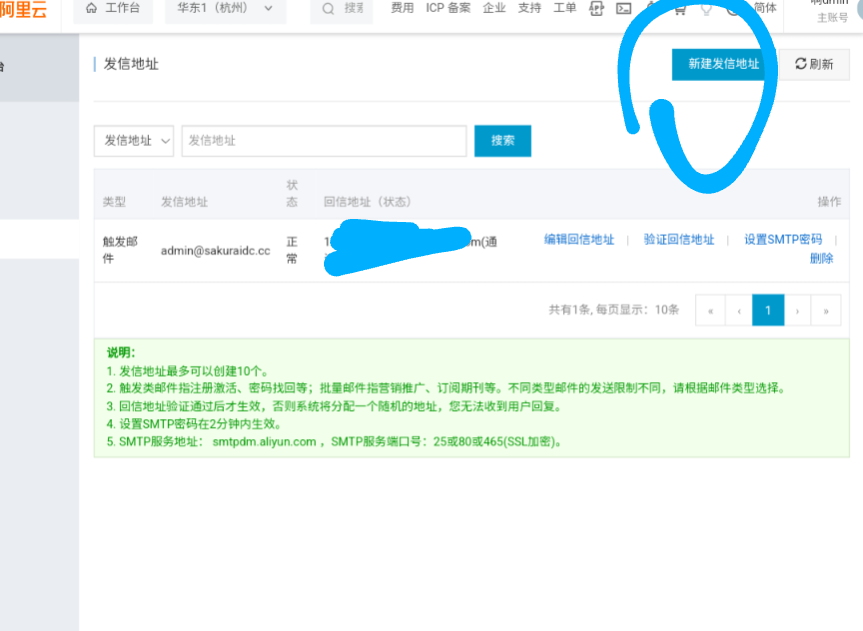The image size is (863, 631).
Task: Click next page arrow in pagination
Action: (x=797, y=310)
